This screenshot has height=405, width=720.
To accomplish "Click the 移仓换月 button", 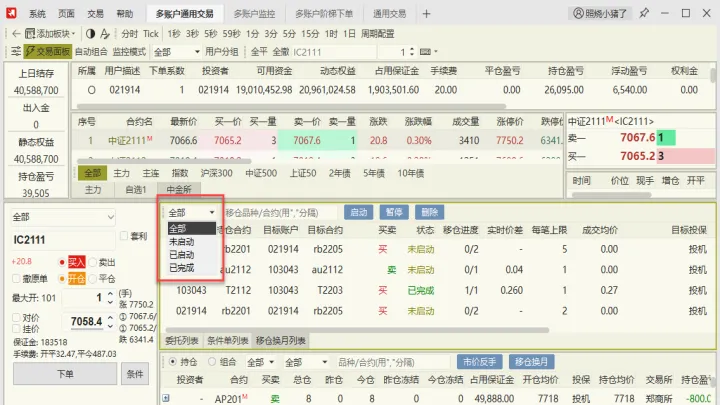I will click(531, 362).
